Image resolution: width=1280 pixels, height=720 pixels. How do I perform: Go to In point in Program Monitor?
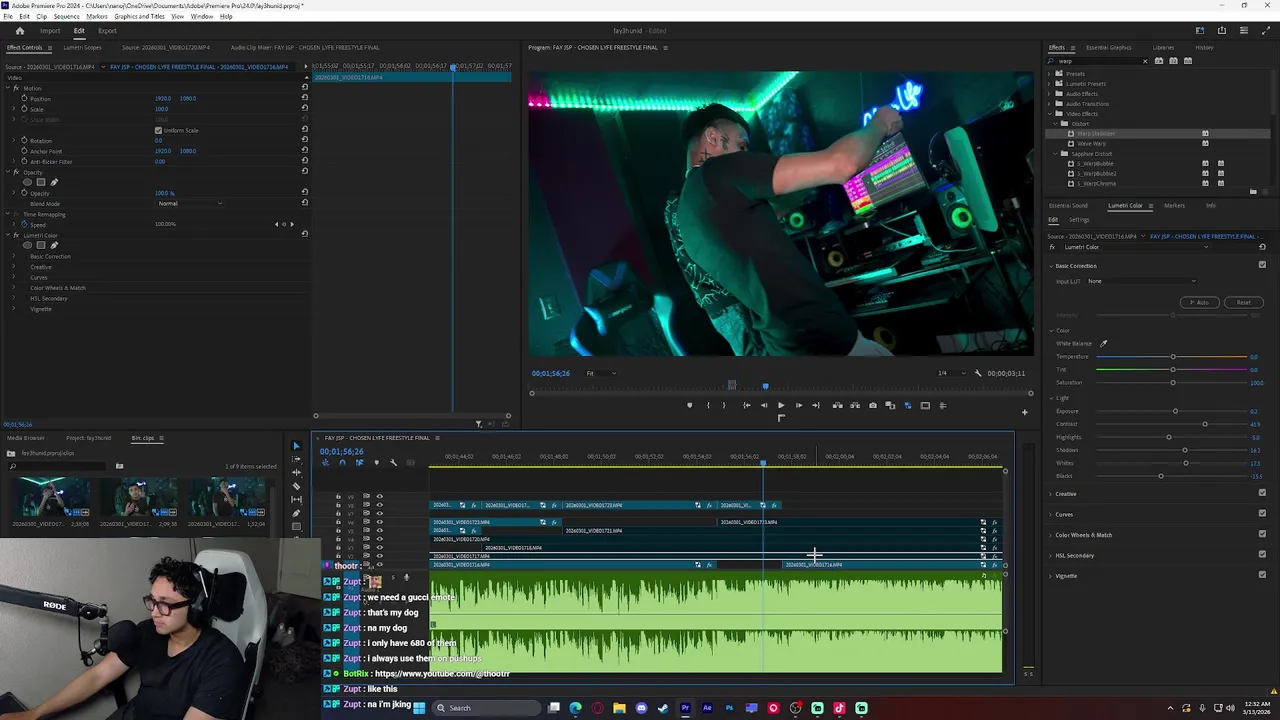click(746, 405)
